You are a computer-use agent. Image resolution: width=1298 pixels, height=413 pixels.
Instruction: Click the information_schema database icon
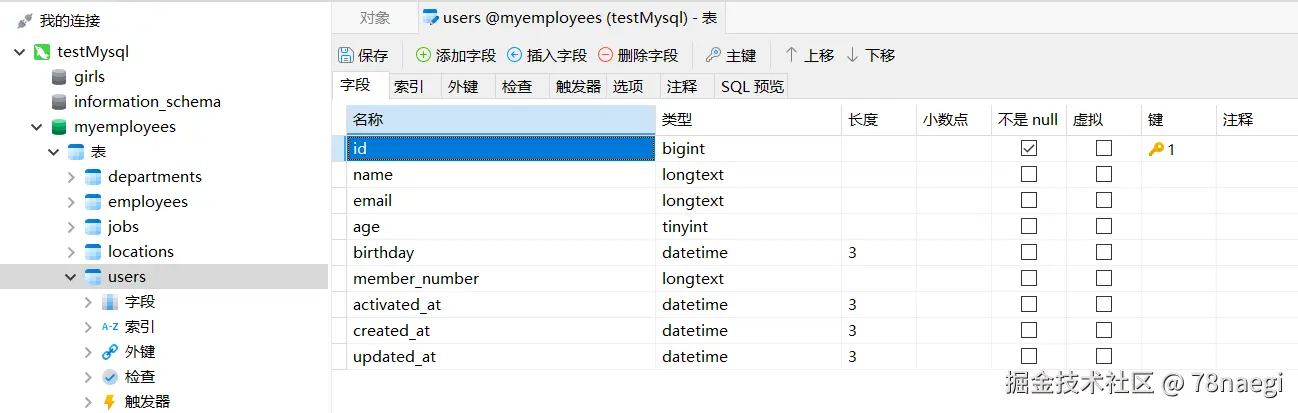click(x=59, y=102)
